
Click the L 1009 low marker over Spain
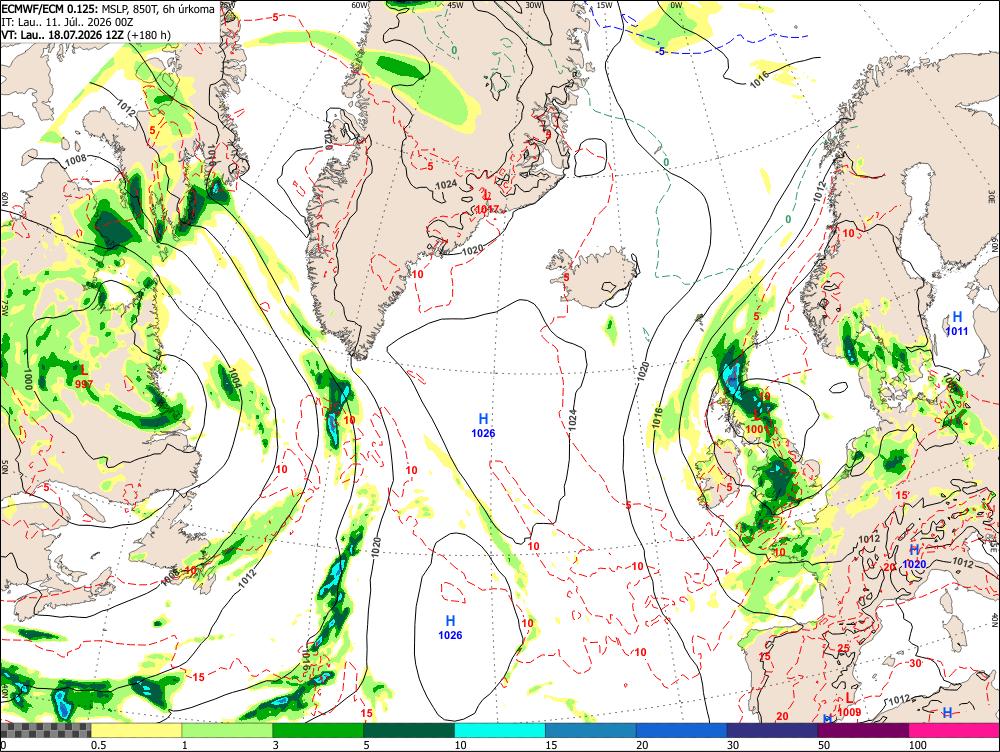pos(849,705)
